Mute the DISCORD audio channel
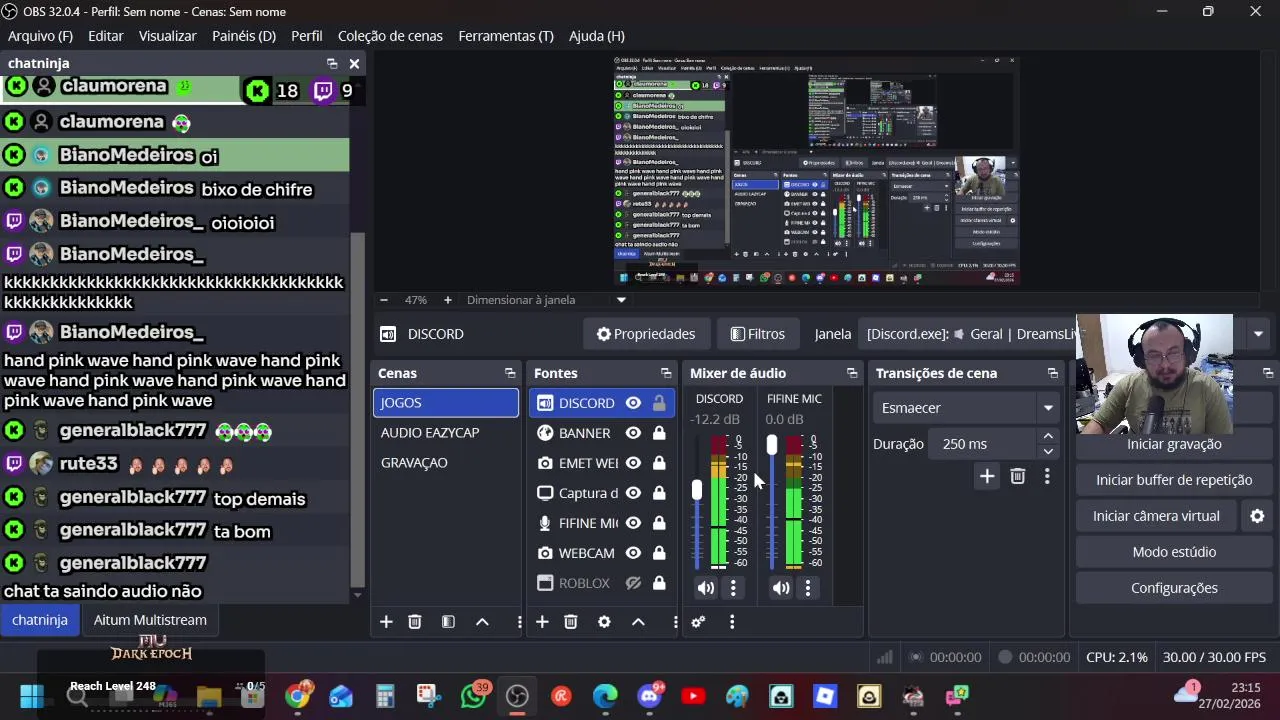The height and width of the screenshot is (720, 1280). (x=706, y=588)
